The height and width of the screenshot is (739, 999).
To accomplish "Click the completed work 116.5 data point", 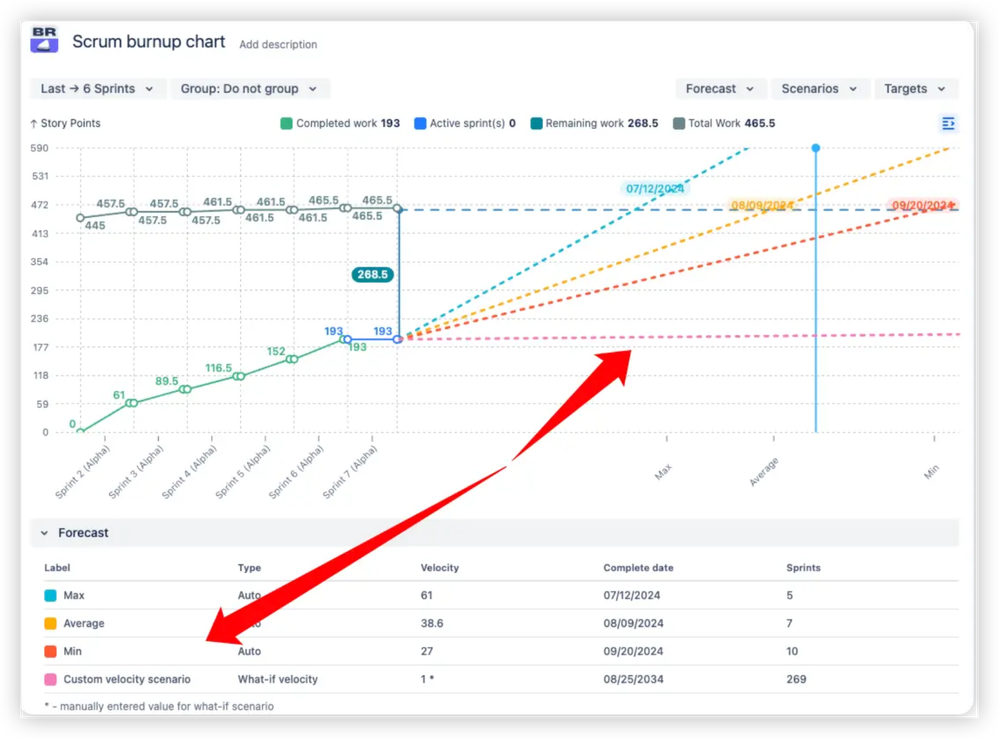I will [238, 377].
